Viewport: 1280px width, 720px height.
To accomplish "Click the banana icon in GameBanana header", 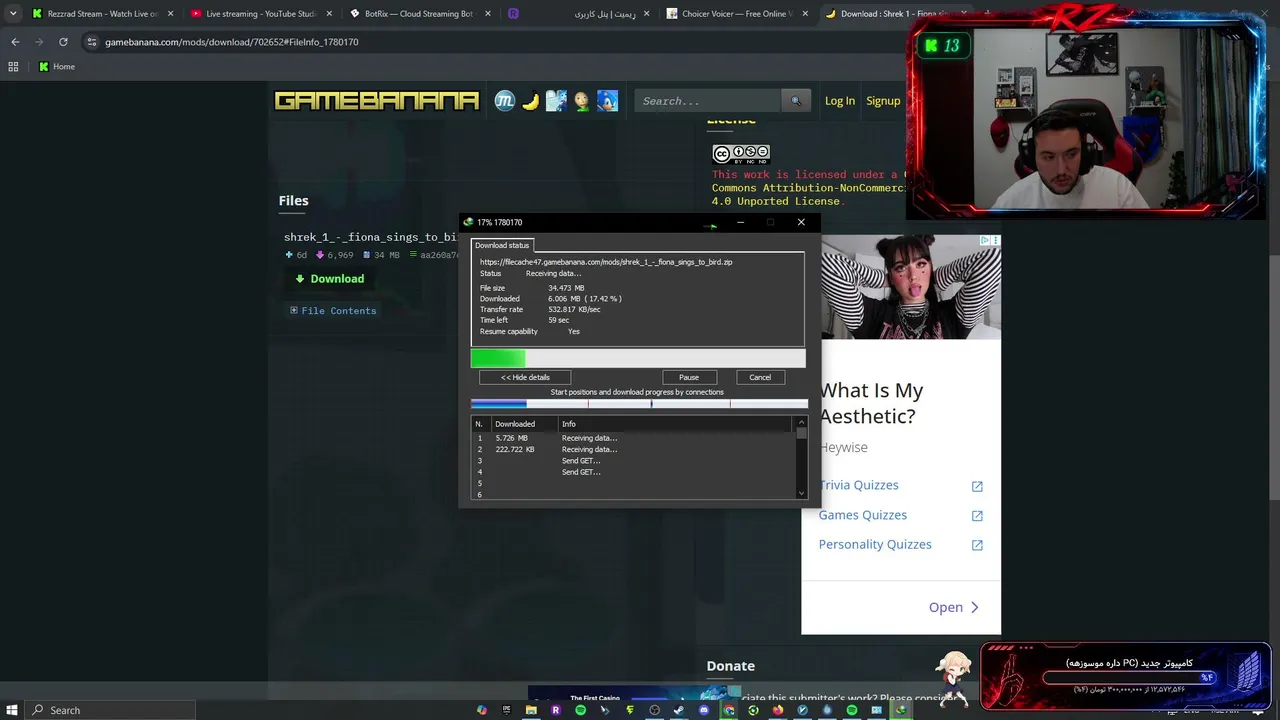I will point(531,101).
